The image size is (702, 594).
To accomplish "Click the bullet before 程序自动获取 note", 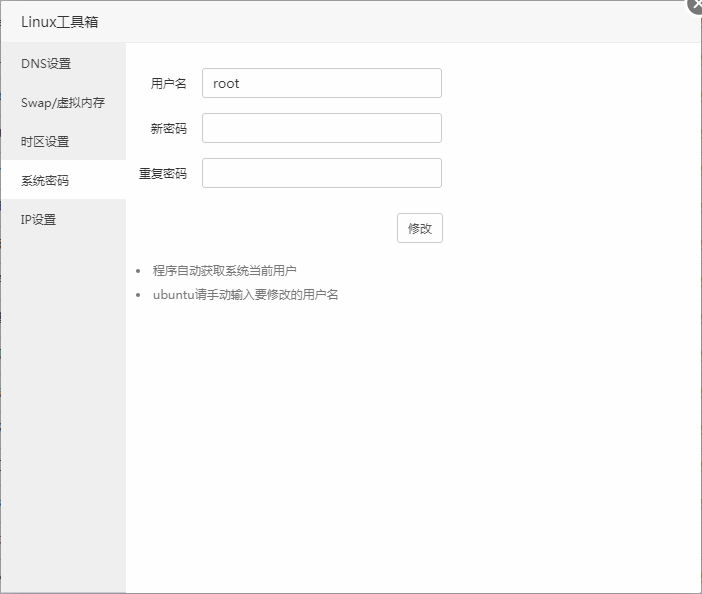I will 138,271.
